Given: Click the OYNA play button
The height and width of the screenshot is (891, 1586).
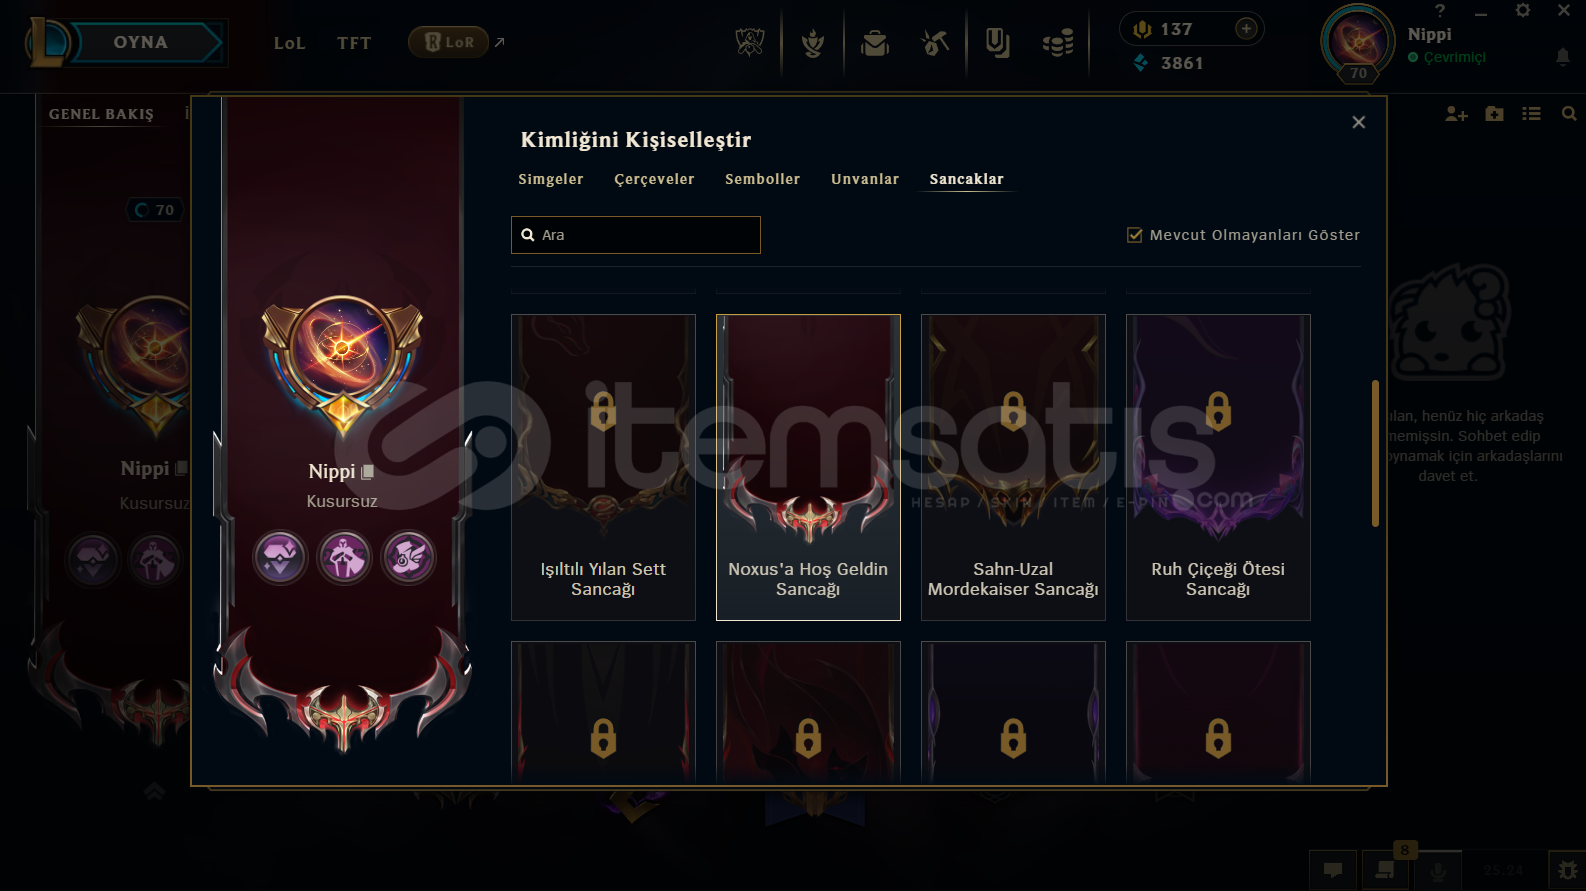Looking at the screenshot, I should click(x=140, y=43).
